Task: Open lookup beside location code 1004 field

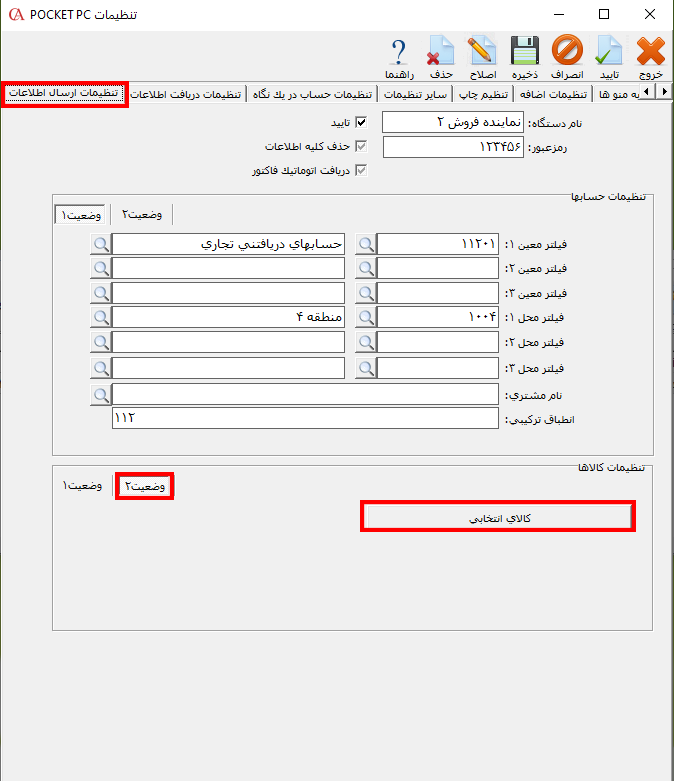Action: [367, 319]
